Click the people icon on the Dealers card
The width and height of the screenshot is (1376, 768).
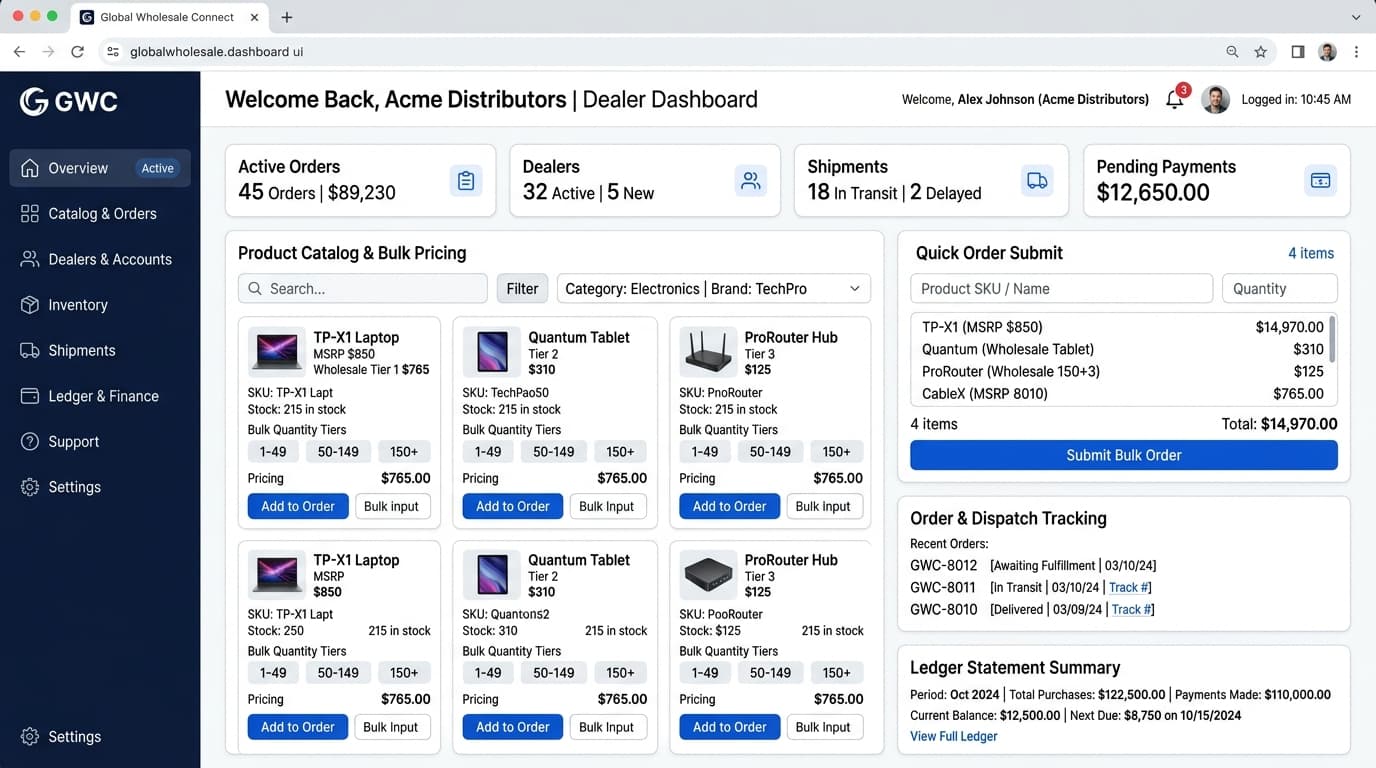pos(751,181)
